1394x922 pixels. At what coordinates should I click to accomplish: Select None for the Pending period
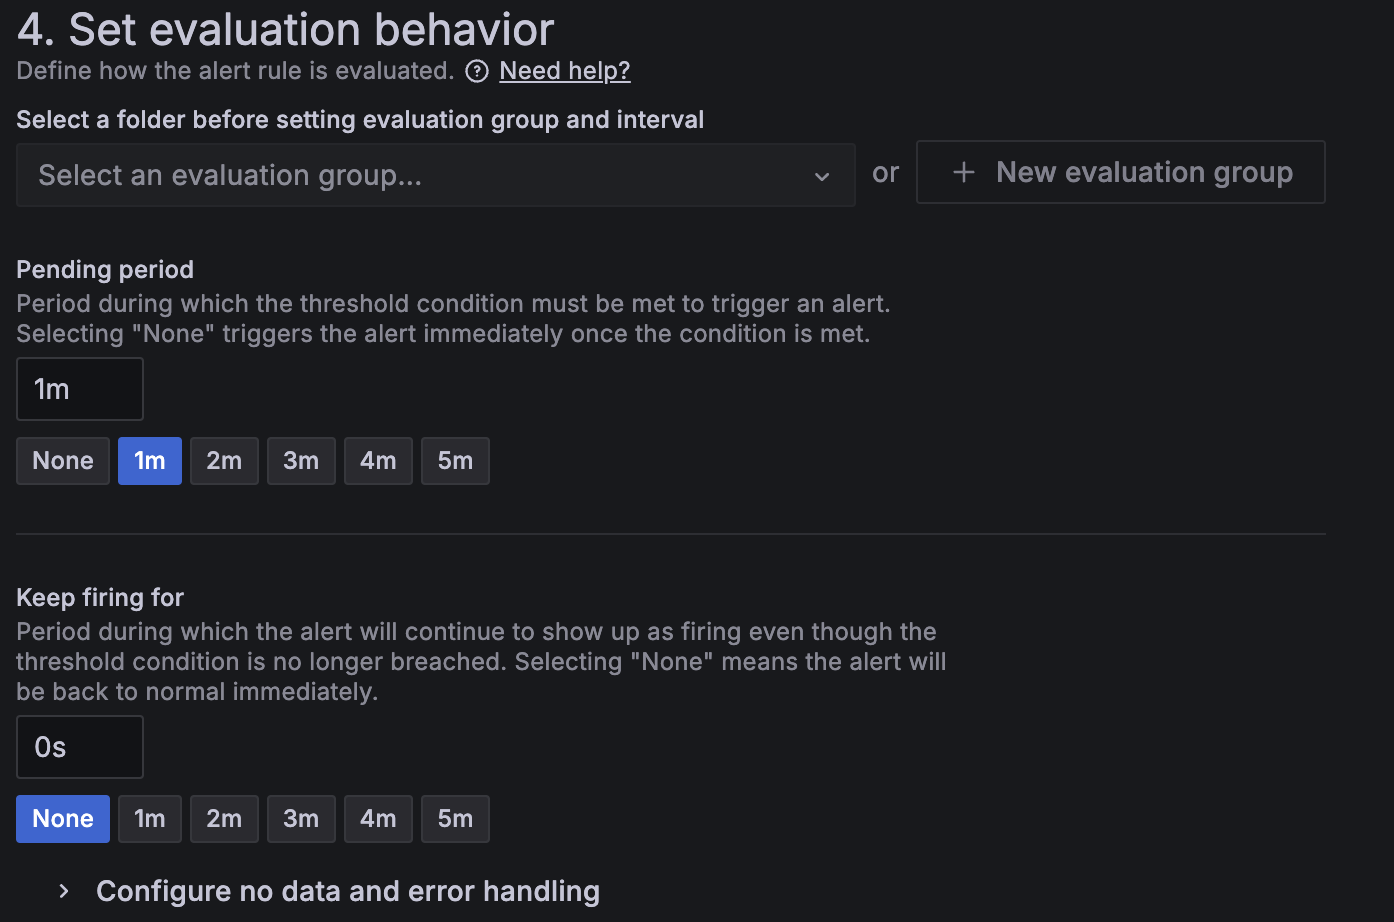pyautogui.click(x=62, y=461)
